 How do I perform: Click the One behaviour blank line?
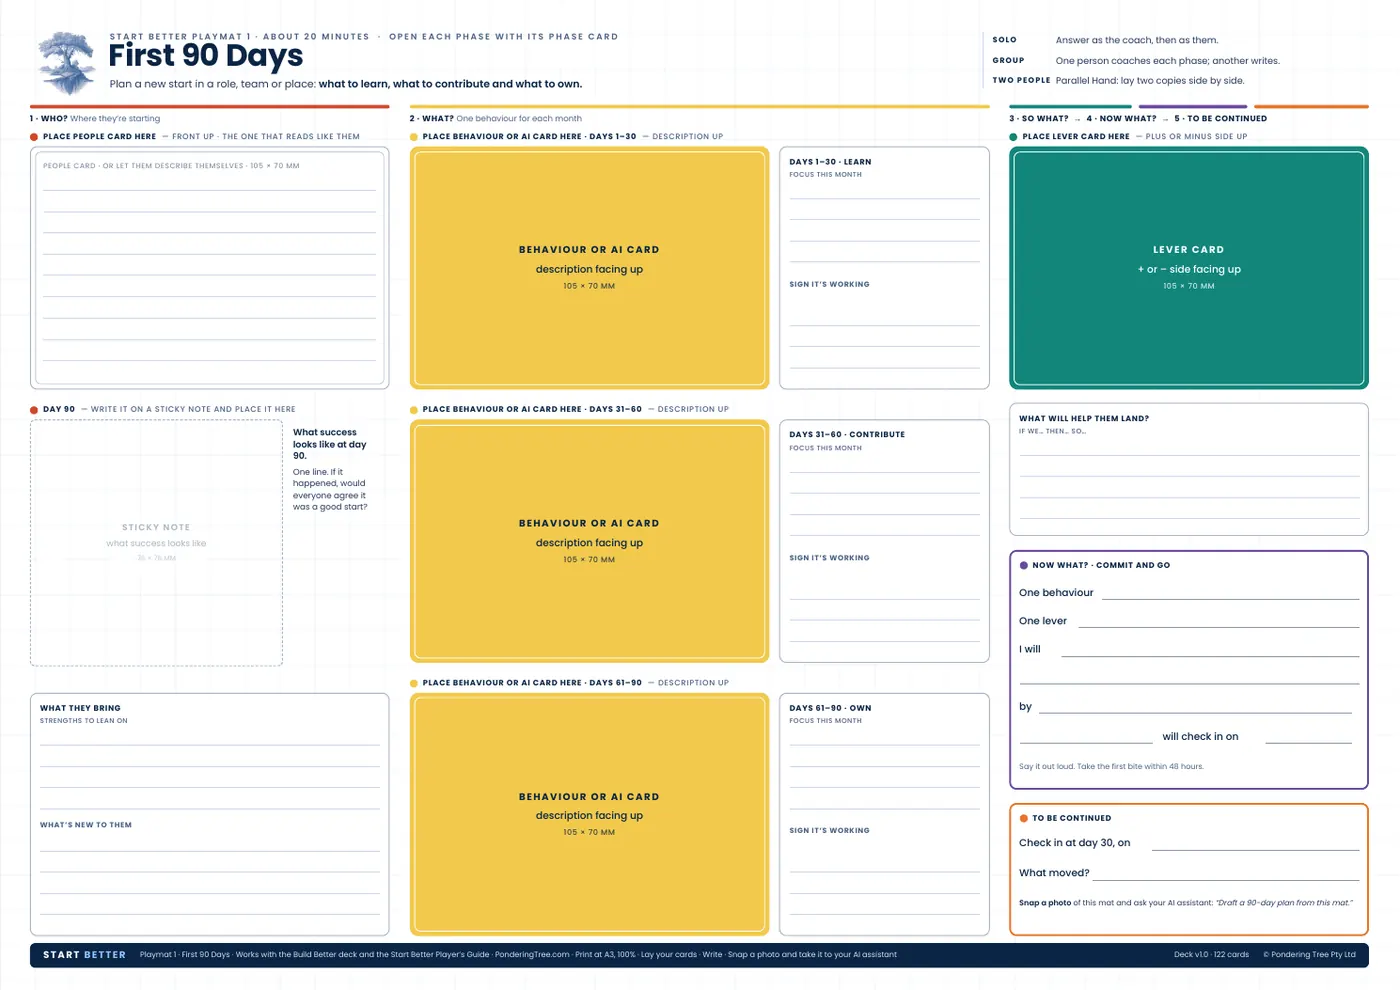coord(1230,598)
